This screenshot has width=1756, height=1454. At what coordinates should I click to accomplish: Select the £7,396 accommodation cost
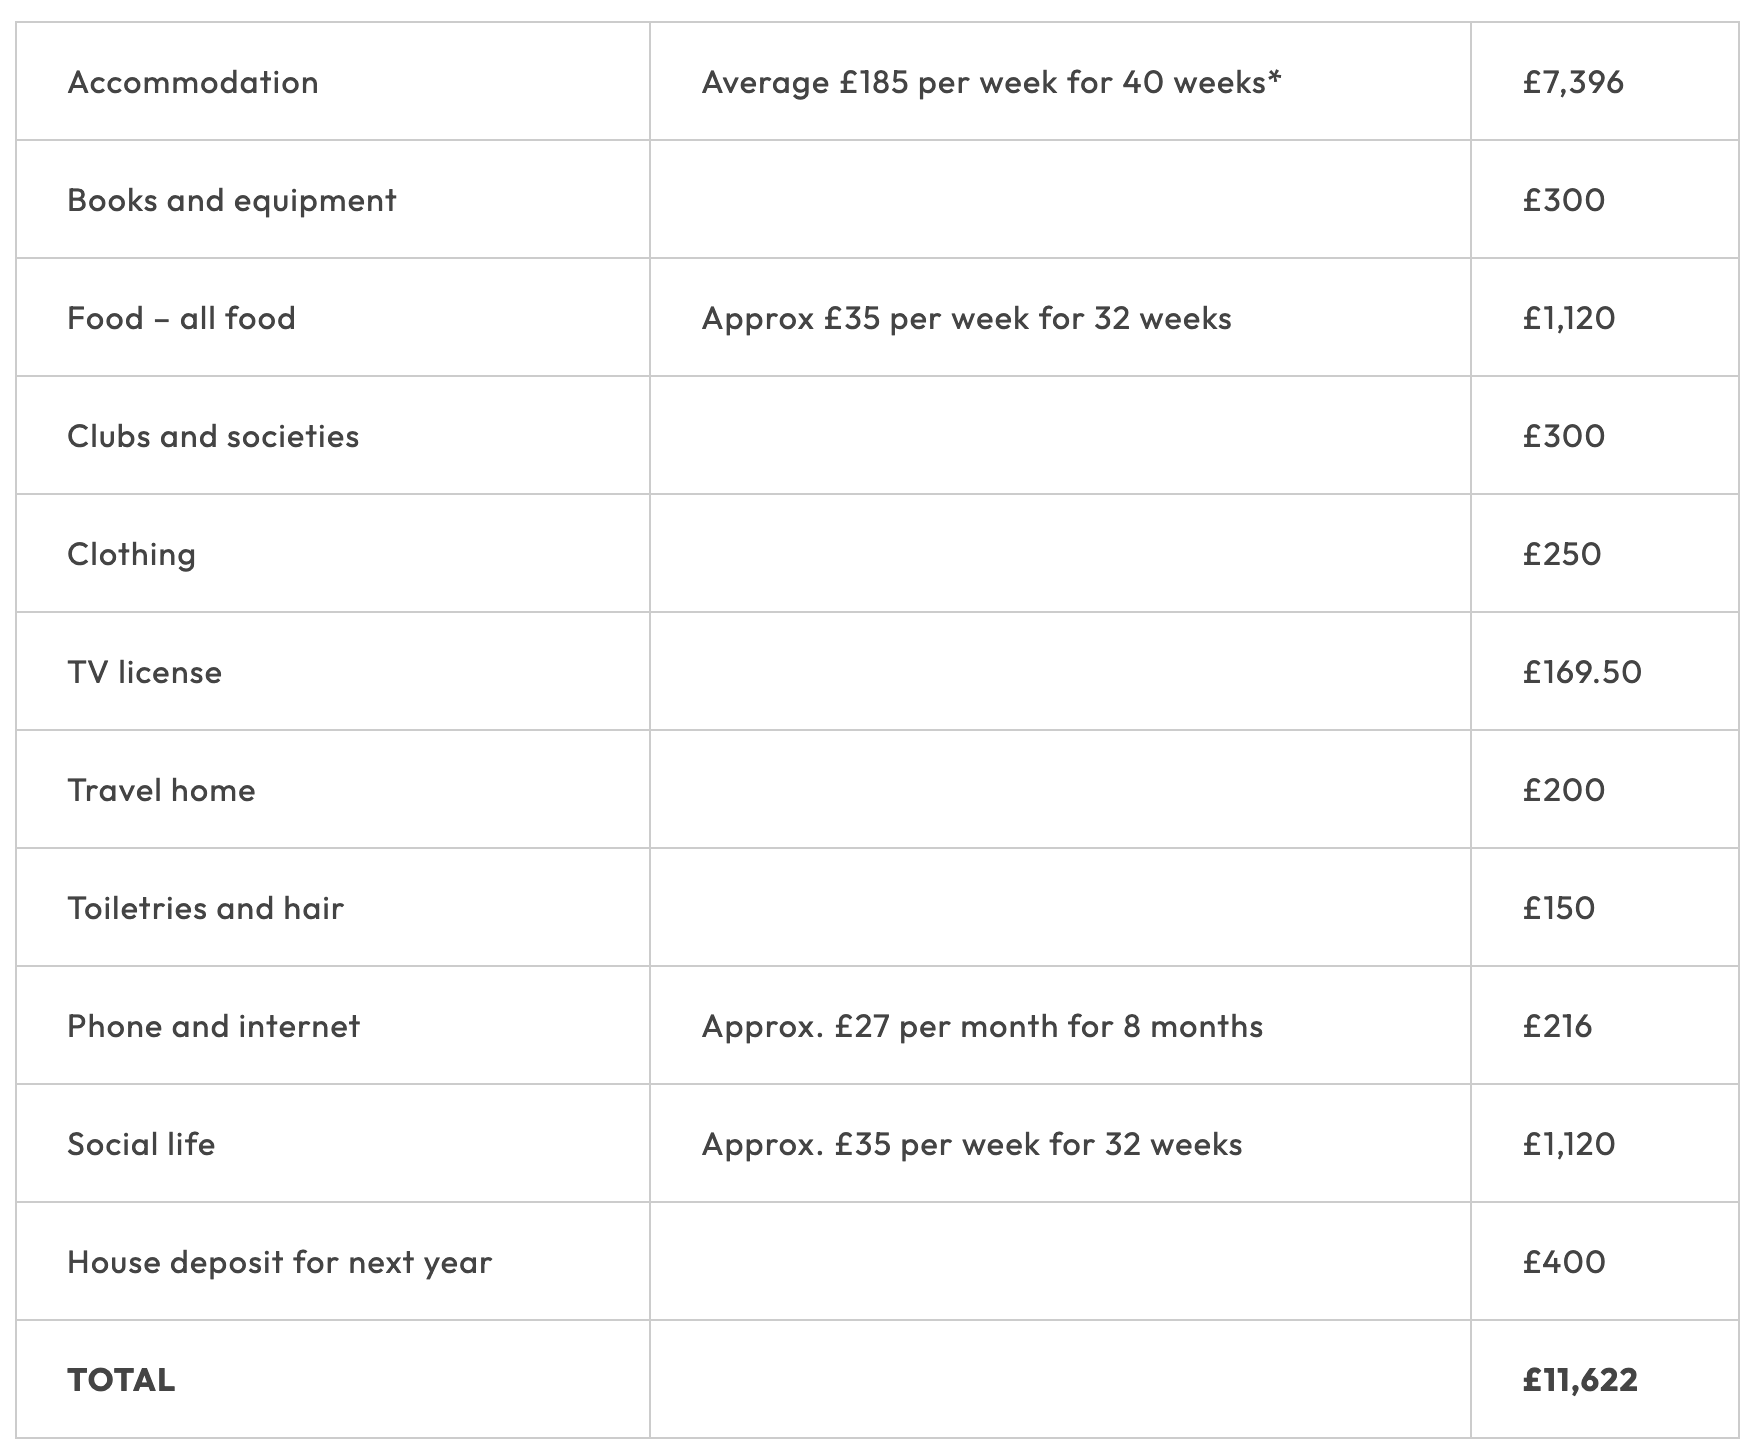pyautogui.click(x=1573, y=82)
